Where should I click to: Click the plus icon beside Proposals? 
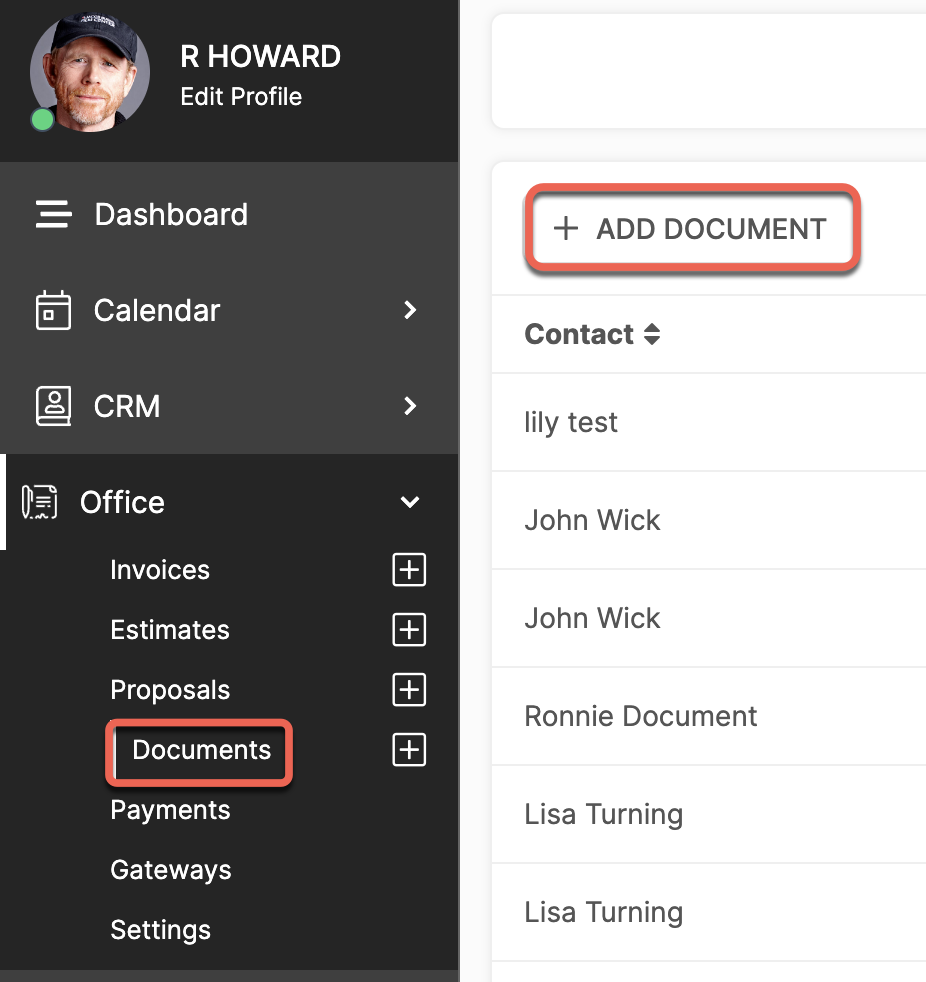pos(409,690)
